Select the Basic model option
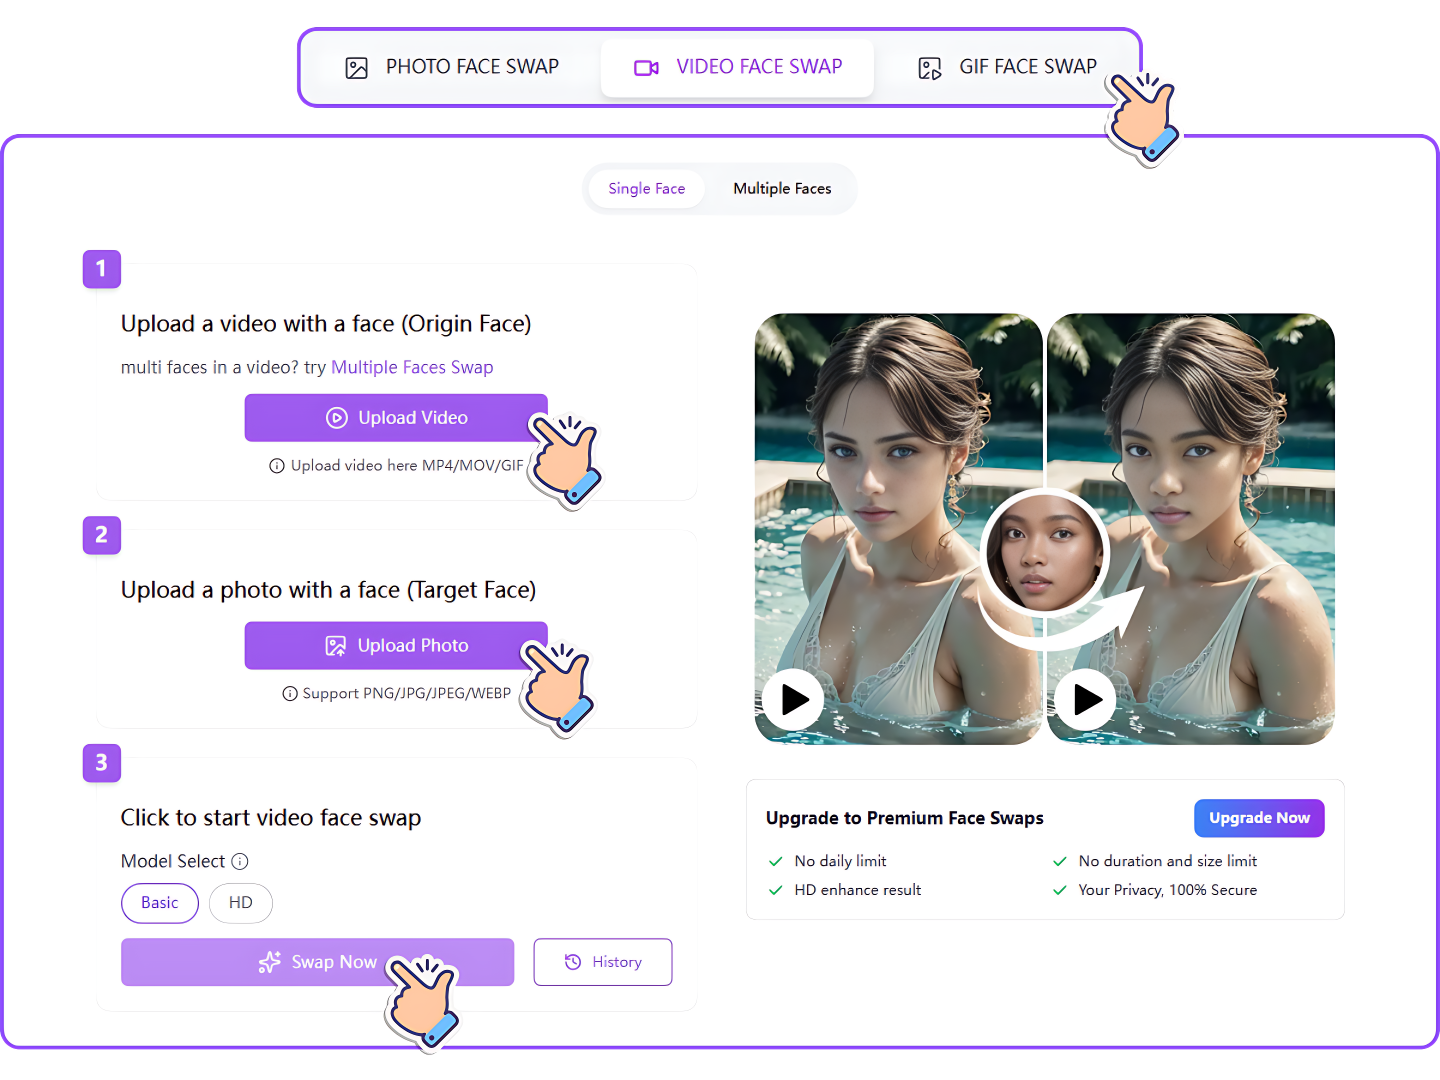The width and height of the screenshot is (1440, 1080). point(159,903)
